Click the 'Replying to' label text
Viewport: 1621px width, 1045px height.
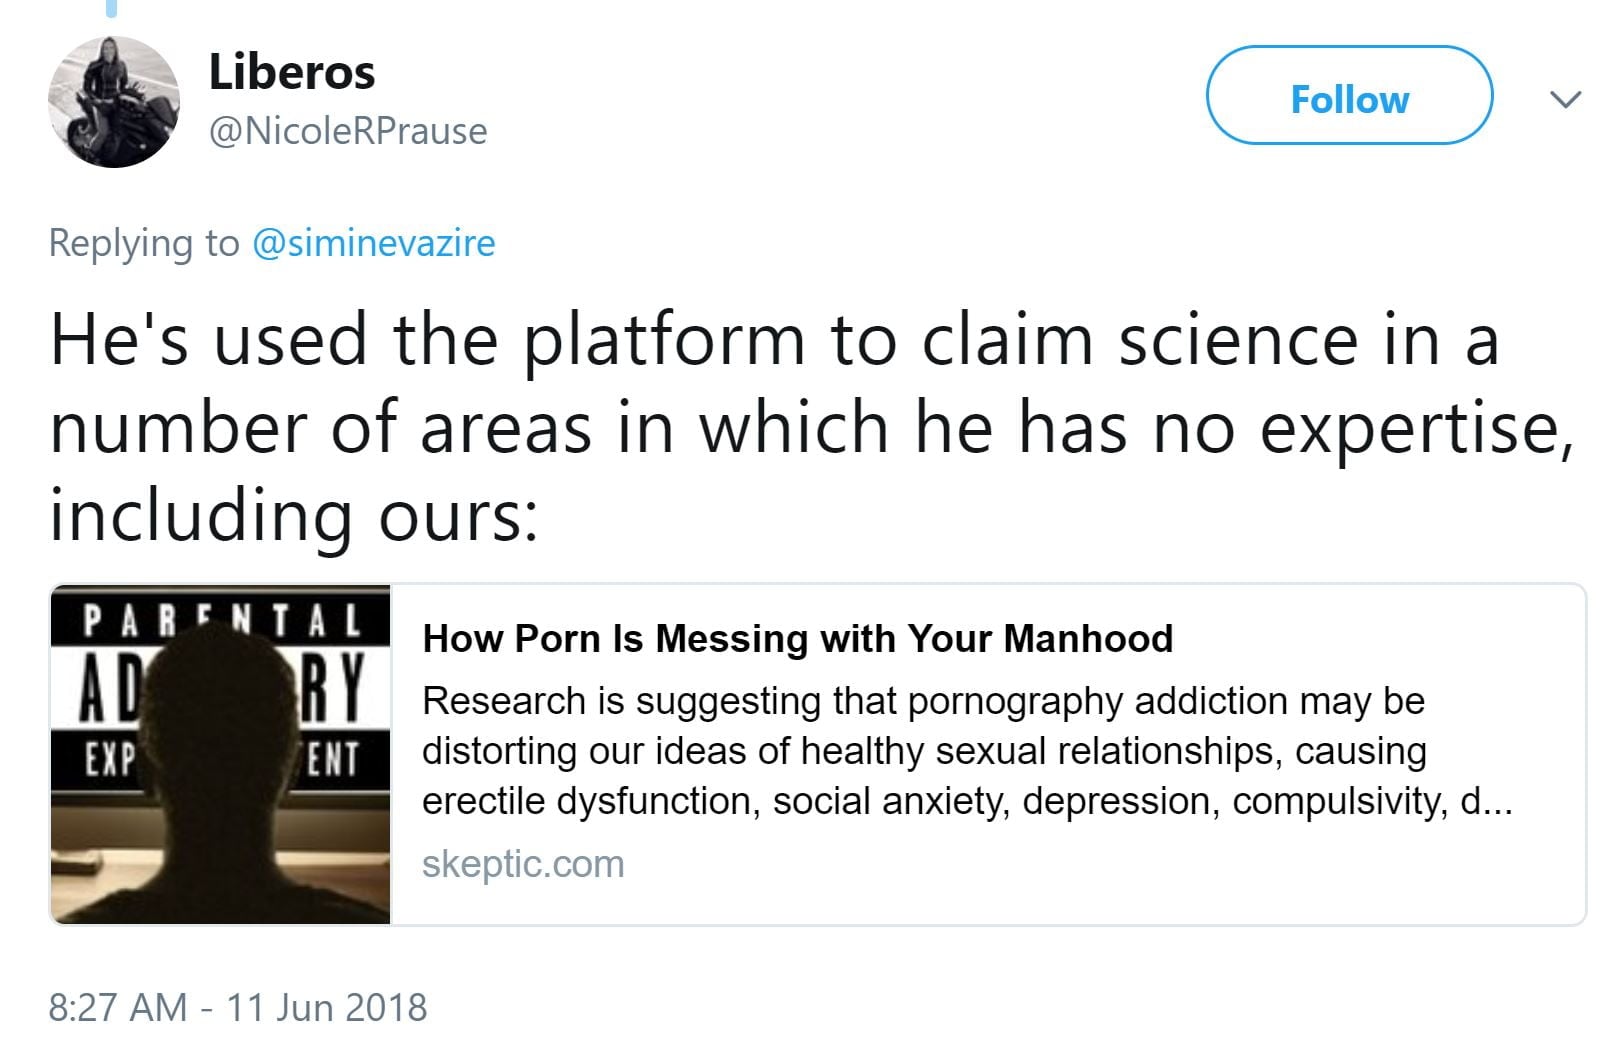pos(144,243)
